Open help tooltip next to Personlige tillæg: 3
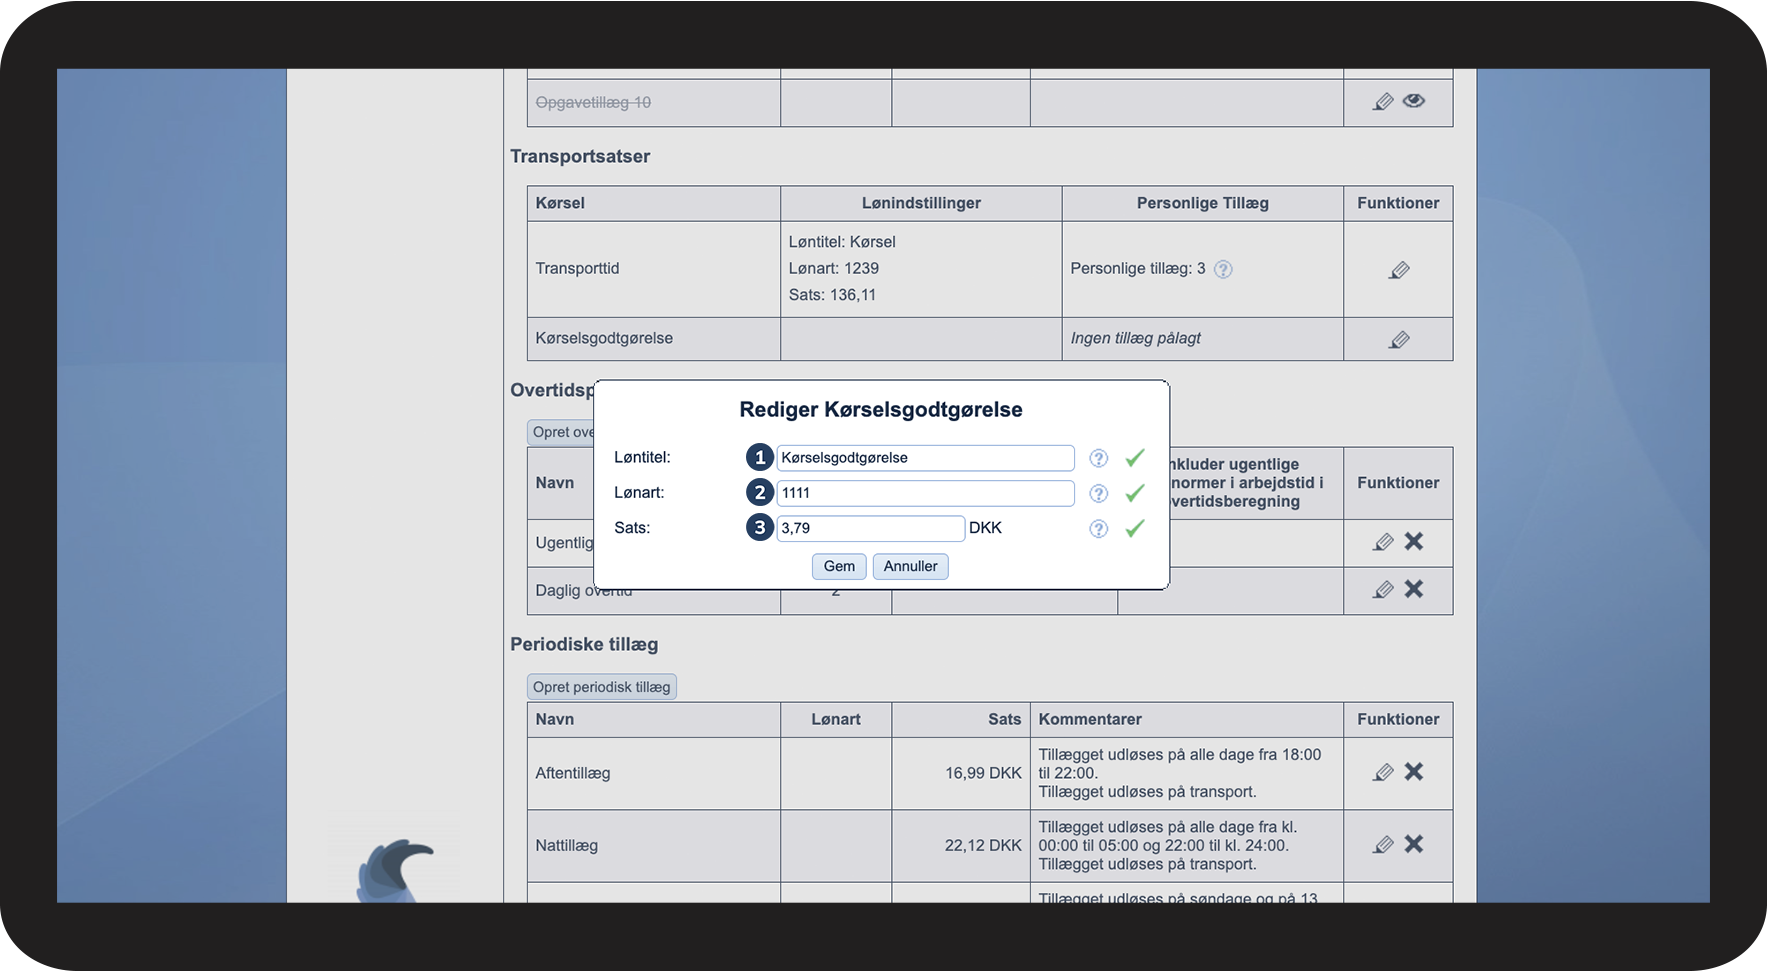Image resolution: width=1767 pixels, height=971 pixels. click(1223, 269)
